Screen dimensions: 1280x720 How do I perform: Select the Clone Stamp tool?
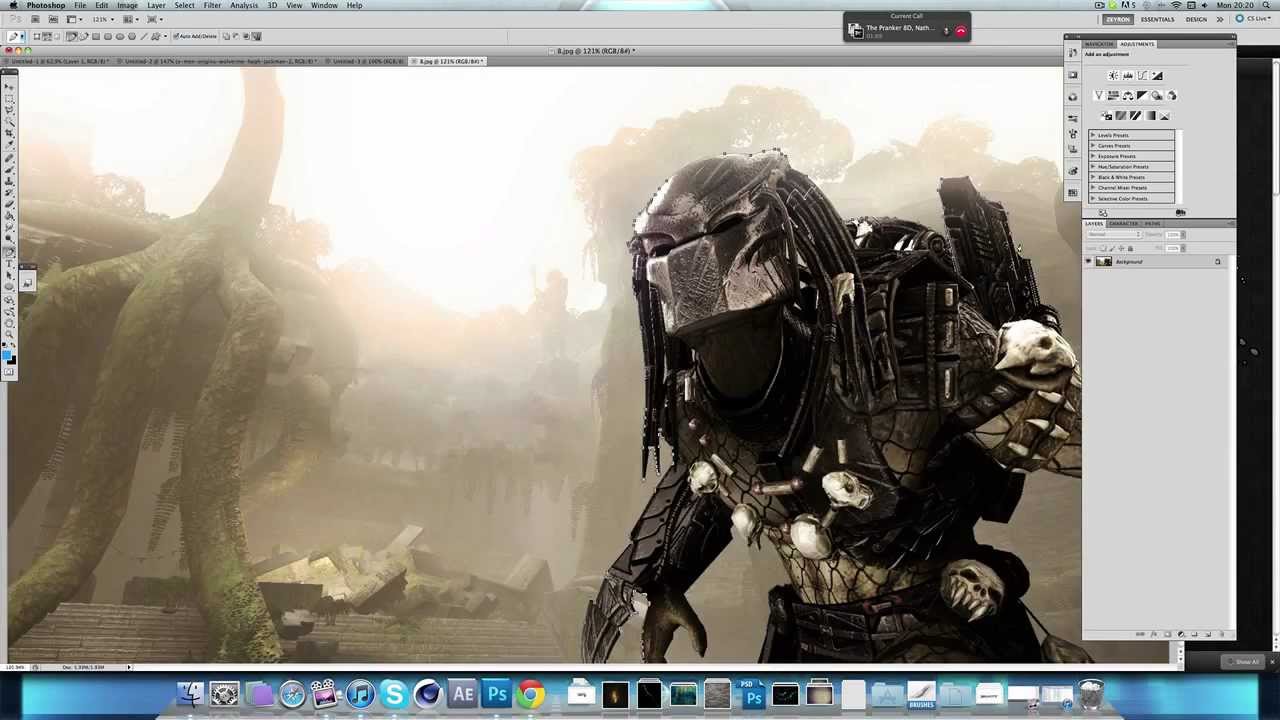click(10, 181)
